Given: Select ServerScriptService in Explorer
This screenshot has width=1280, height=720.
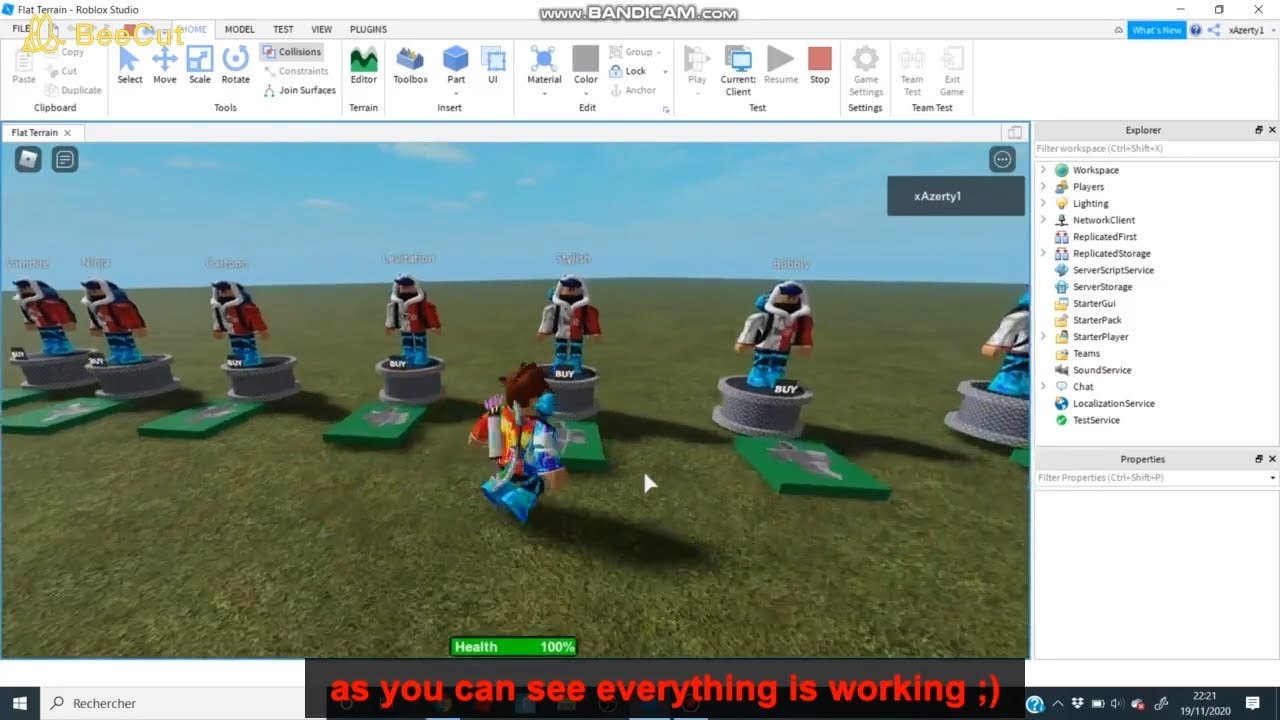Looking at the screenshot, I should coord(1113,270).
